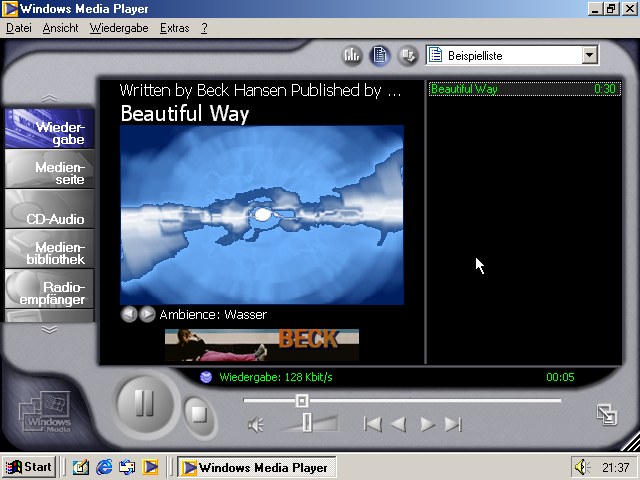Screen dimensions: 640x480
Task: Toggle playlist pane icon
Action: [x=380, y=55]
